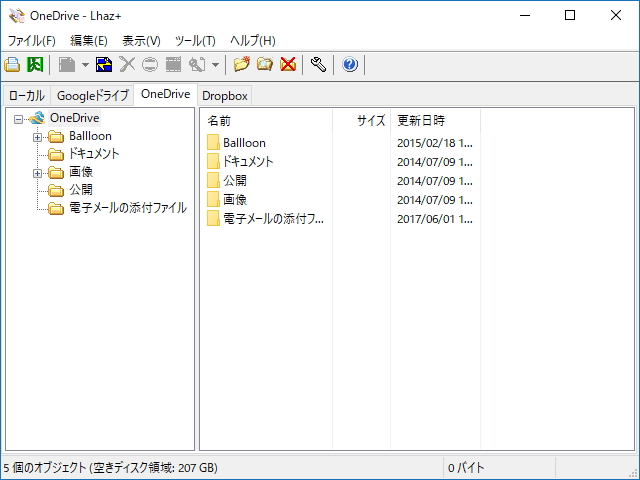Click 画像 folder icon in tree

click(56, 173)
